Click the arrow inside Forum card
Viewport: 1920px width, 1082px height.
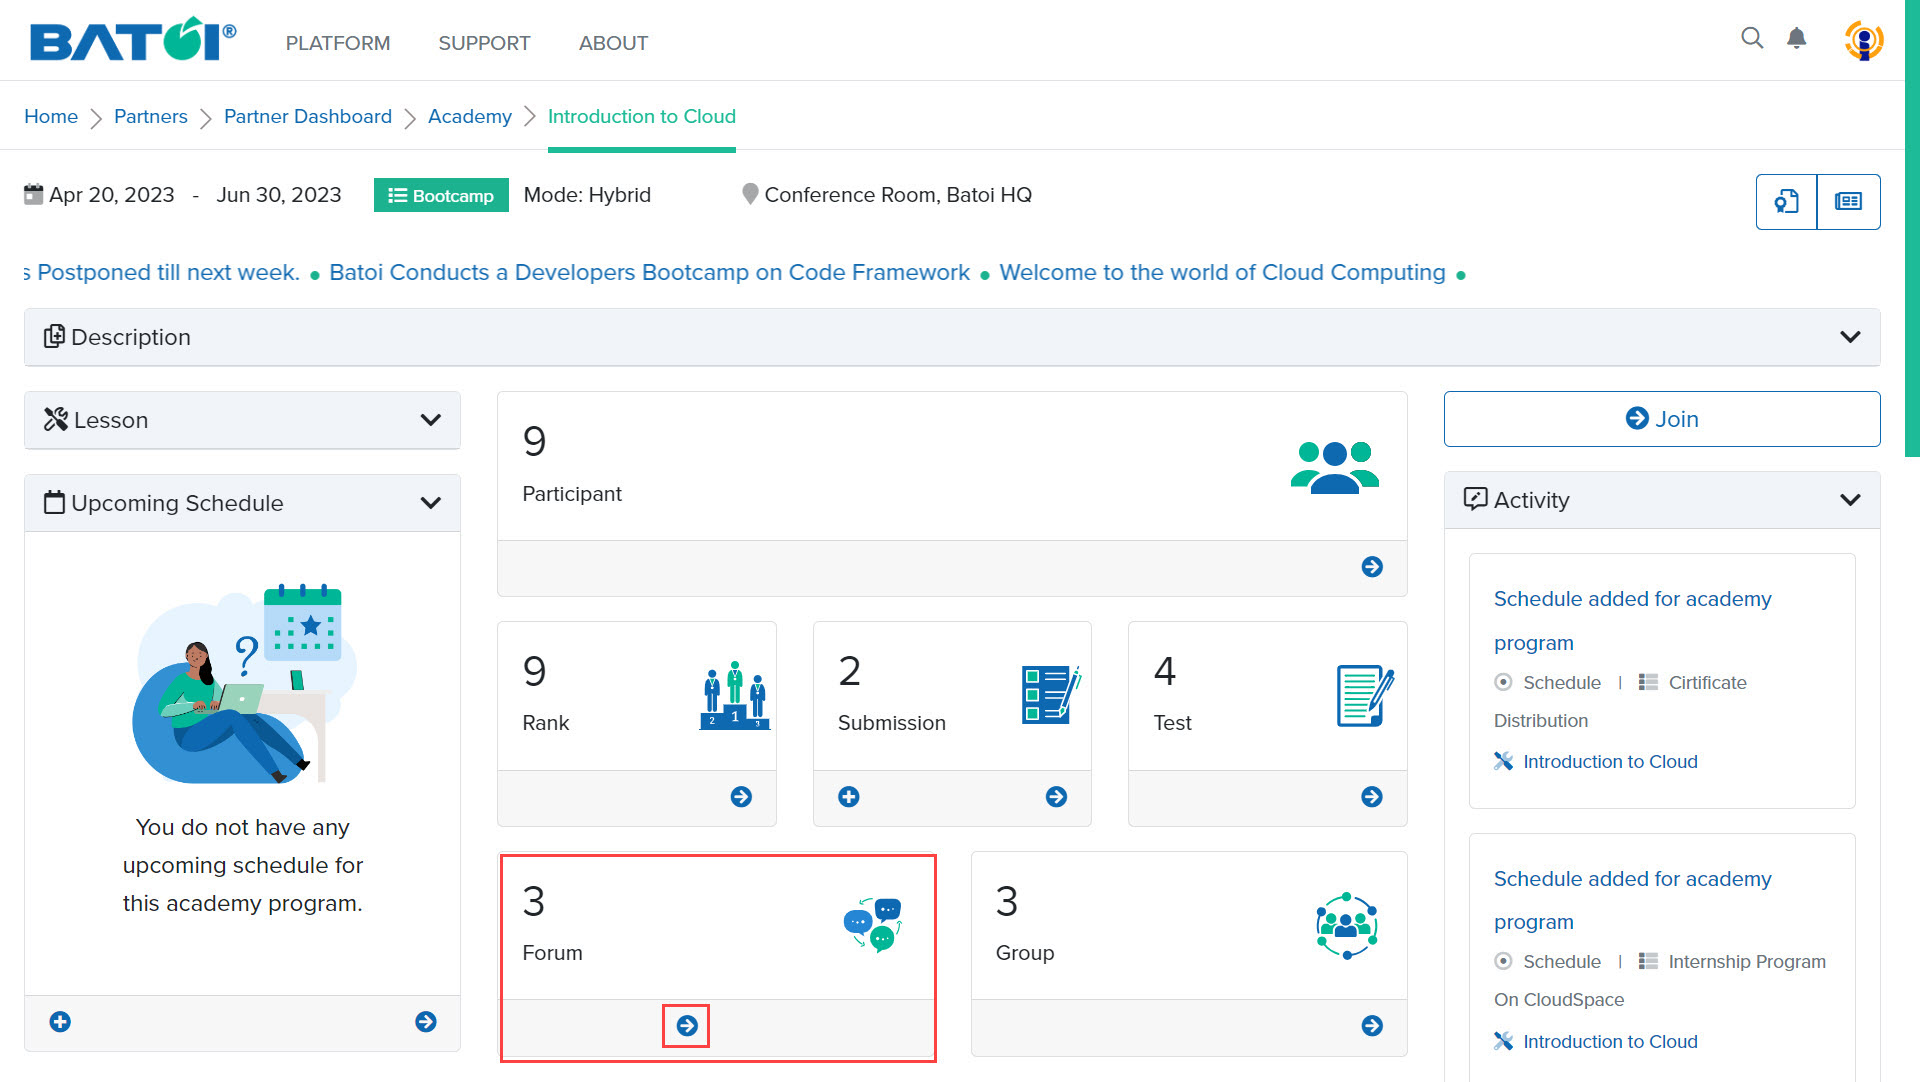686,1025
